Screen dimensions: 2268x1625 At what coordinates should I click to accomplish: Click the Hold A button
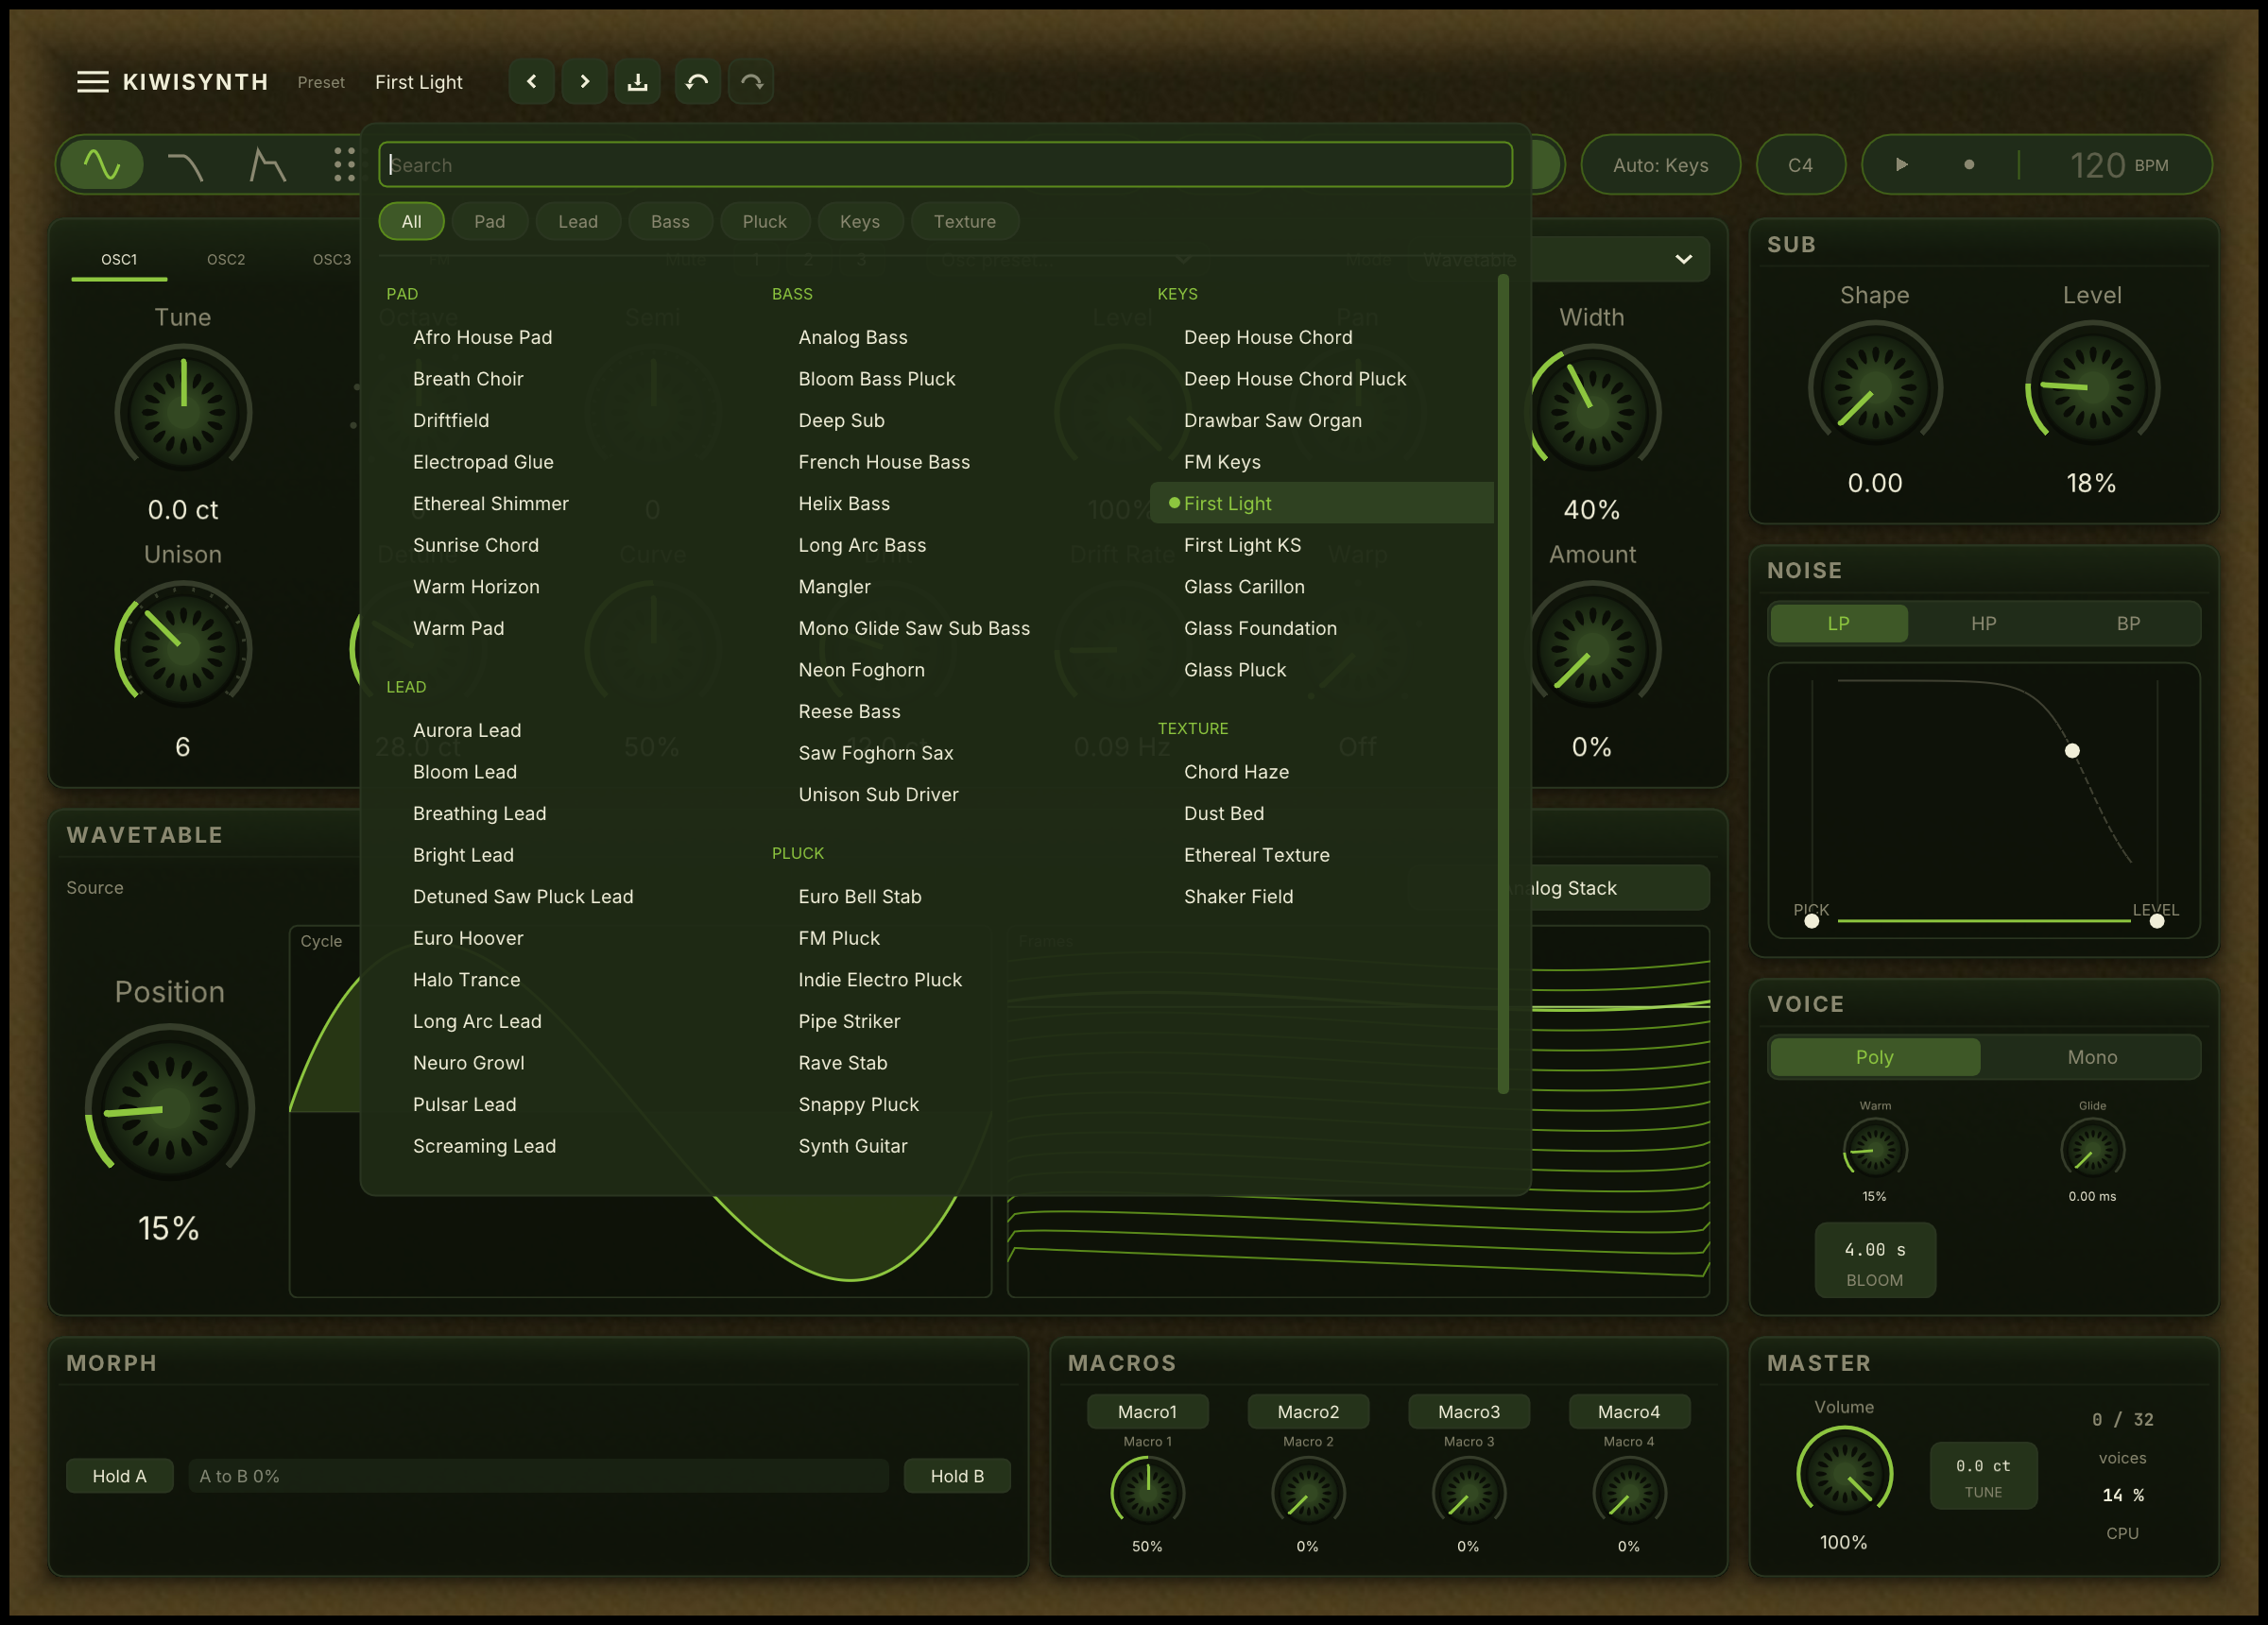[x=119, y=1476]
